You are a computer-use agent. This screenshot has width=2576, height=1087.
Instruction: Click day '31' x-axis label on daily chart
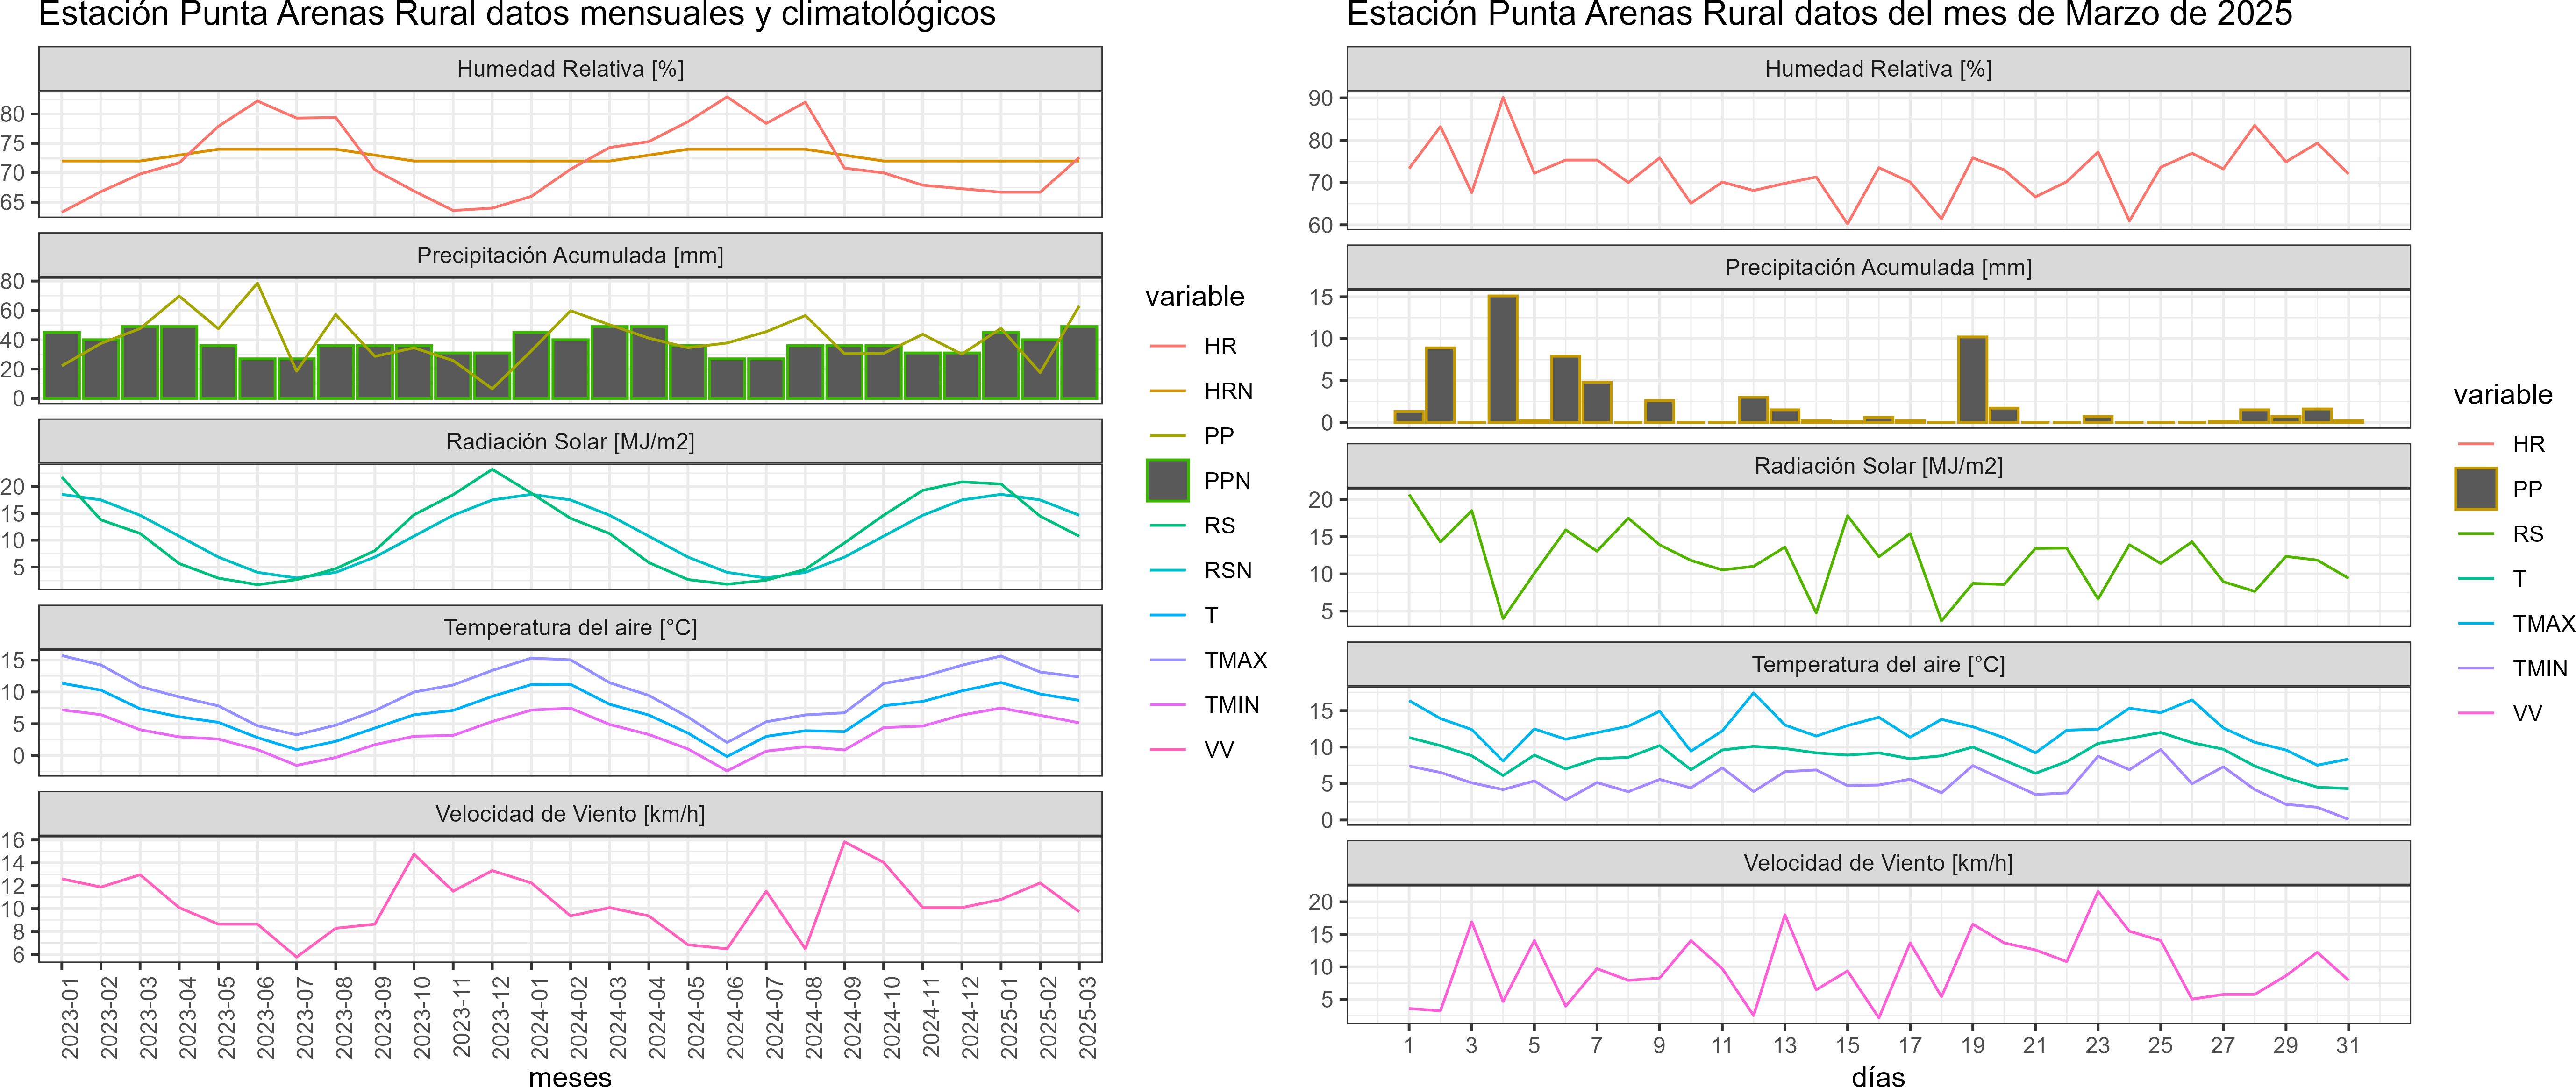tap(2347, 1045)
